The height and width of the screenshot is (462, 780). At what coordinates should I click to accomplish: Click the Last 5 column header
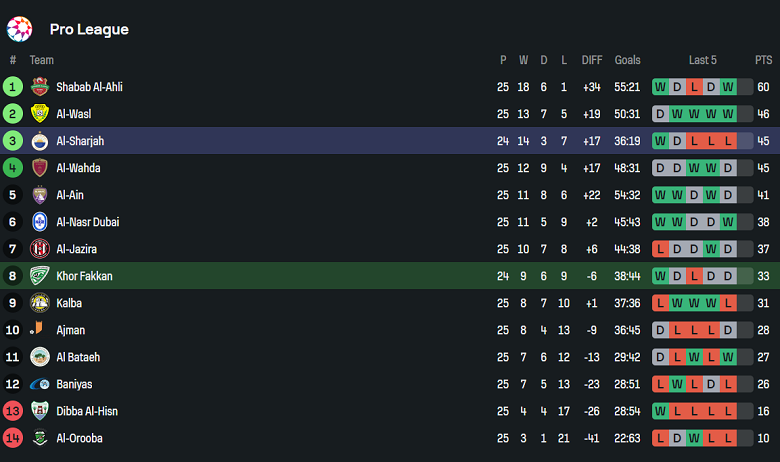pyautogui.click(x=703, y=60)
